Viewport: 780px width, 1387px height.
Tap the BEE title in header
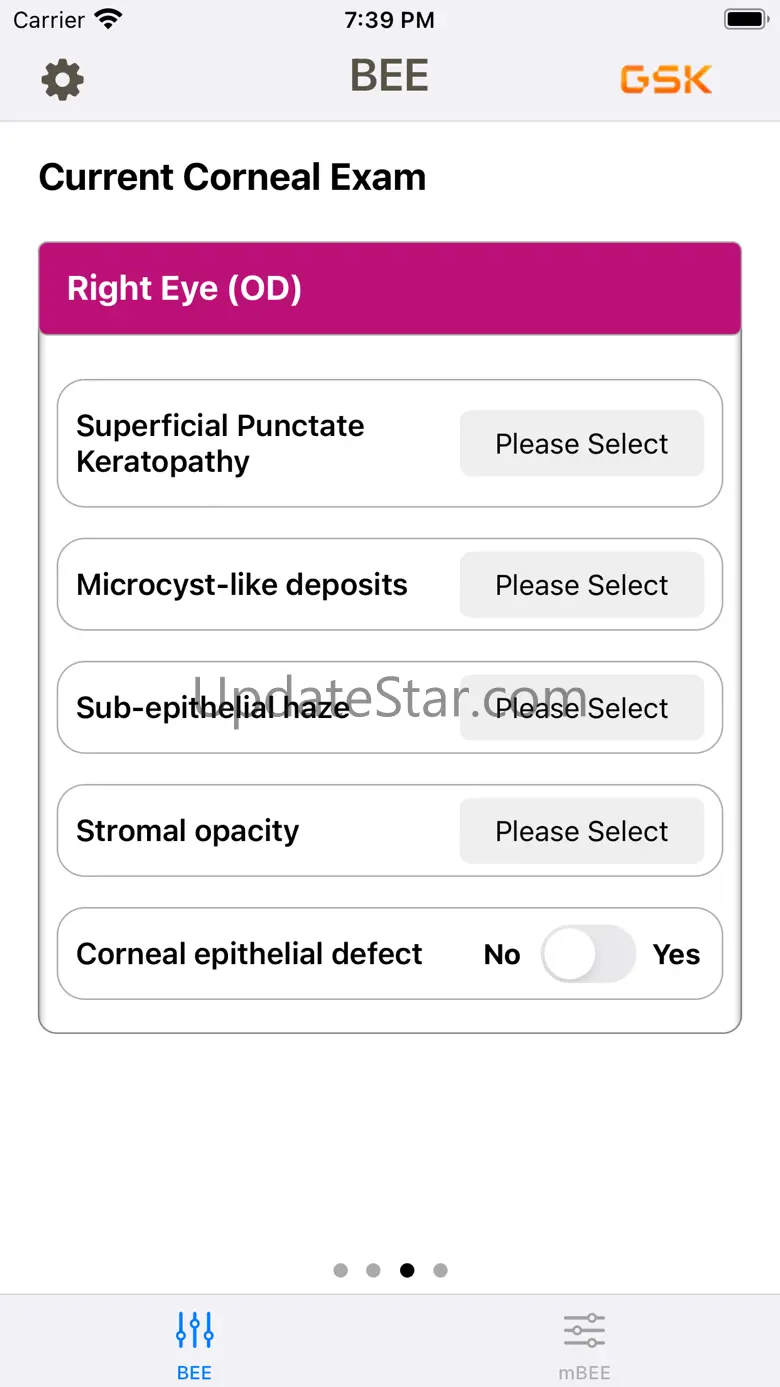click(x=390, y=76)
